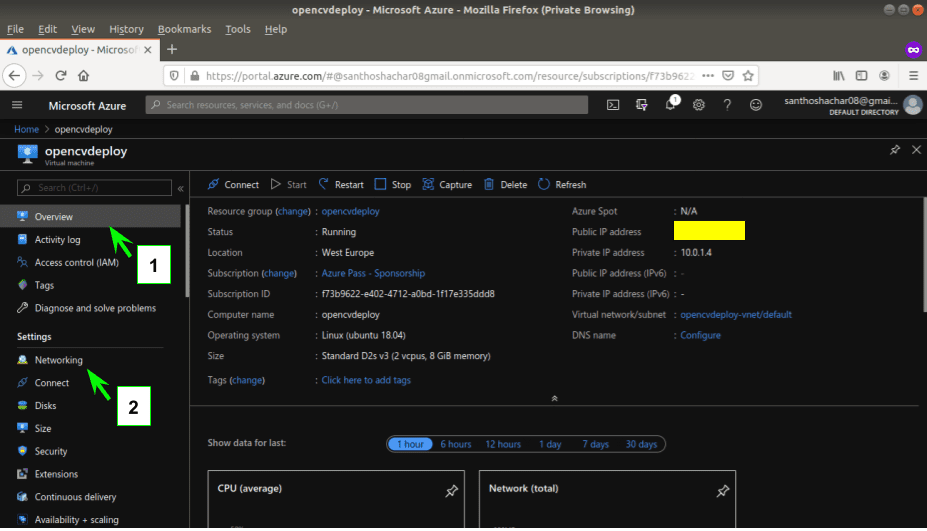Focus the Azure global search box
This screenshot has height=531, width=927.
(367, 105)
